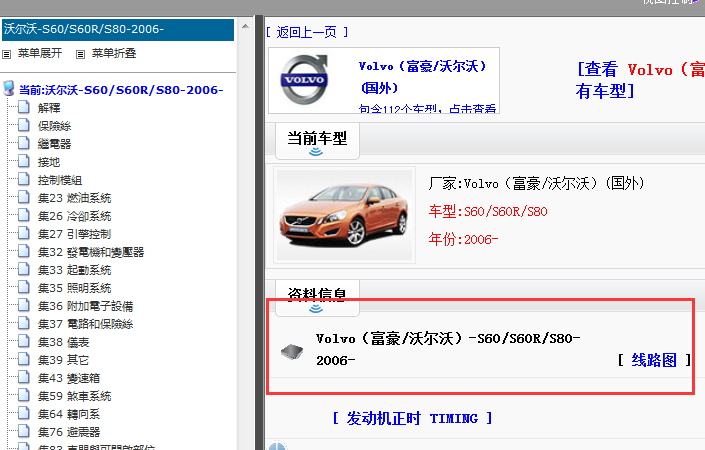Image resolution: width=705 pixels, height=450 pixels.
Task: Open 集32 發電機和變壓器 tree item
Action: pos(91,252)
